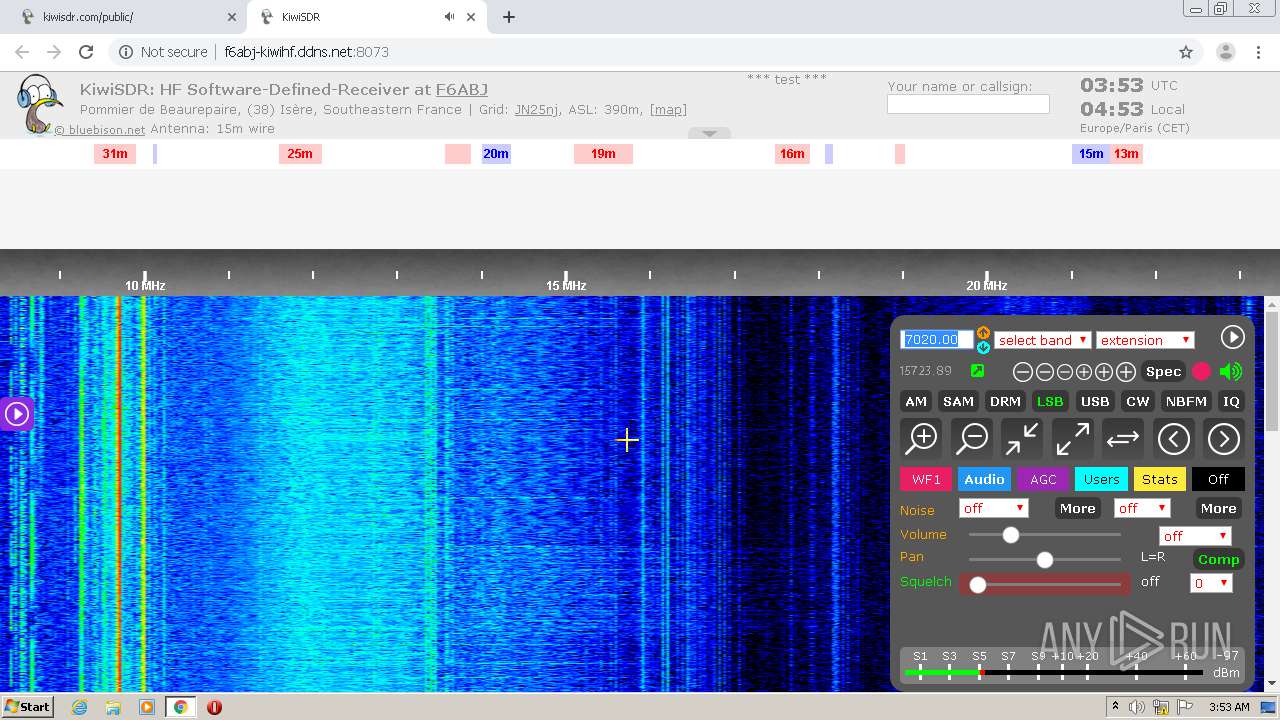Jump to the 31m band marker
1280x720 pixels.
(115, 154)
